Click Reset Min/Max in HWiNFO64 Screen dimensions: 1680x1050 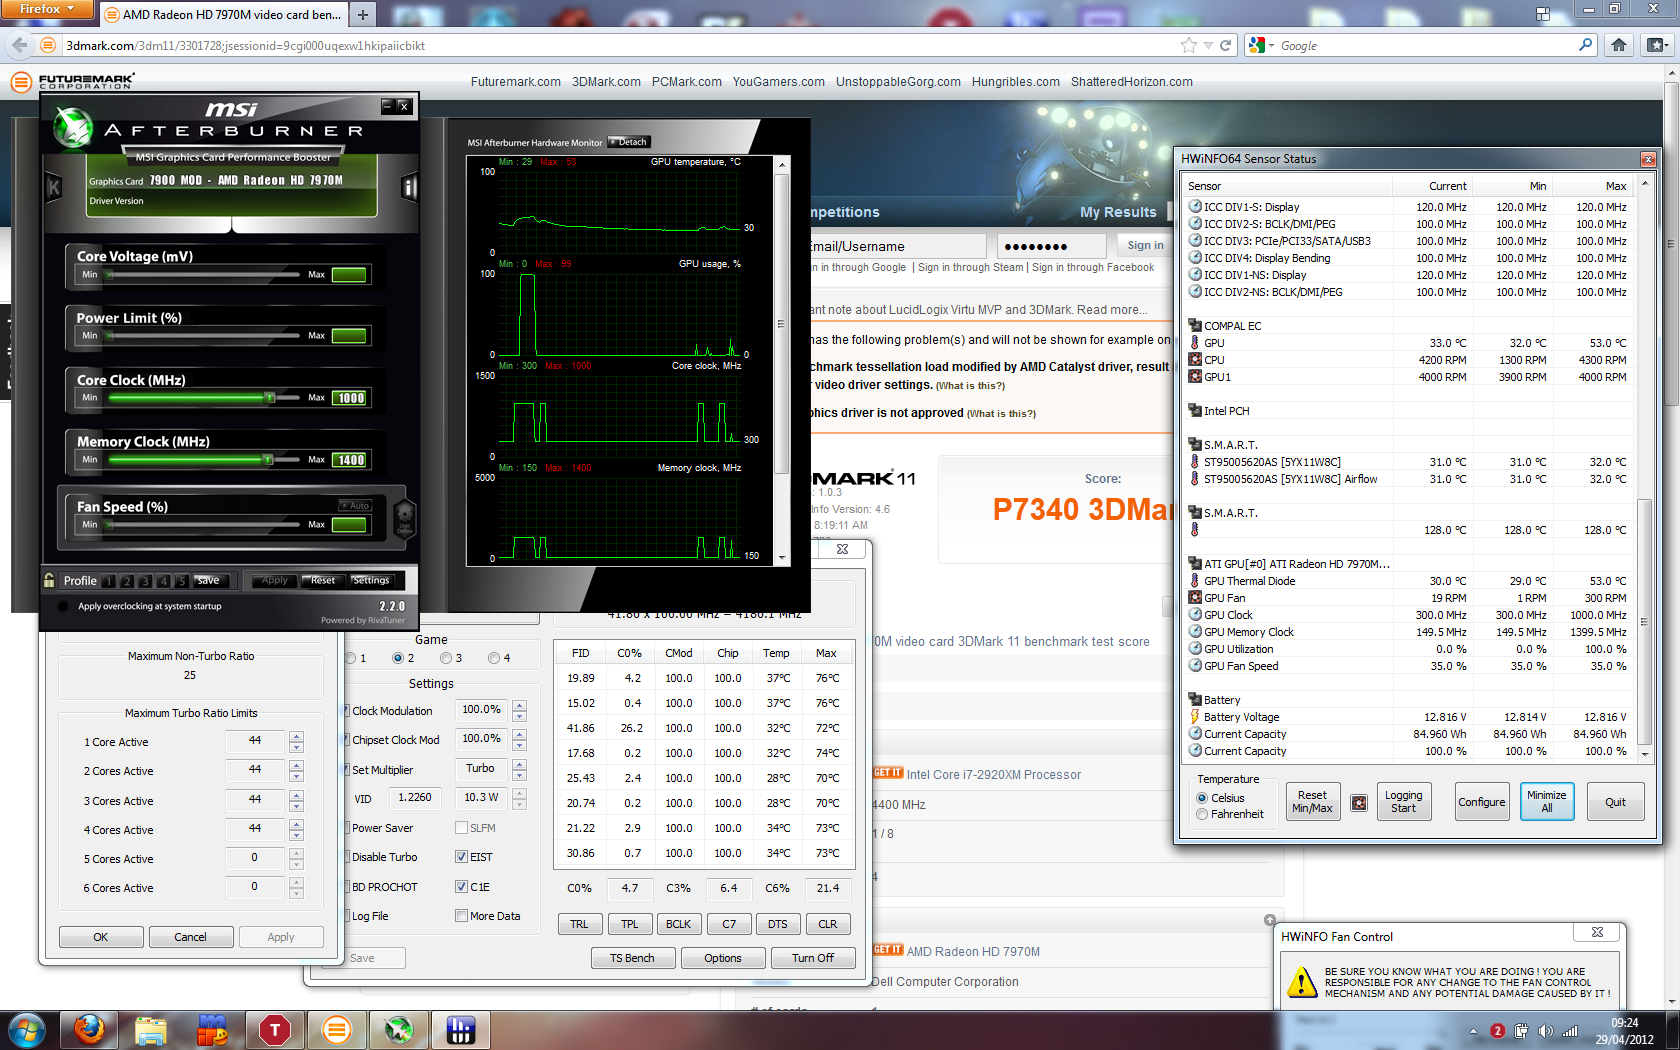pyautogui.click(x=1312, y=802)
